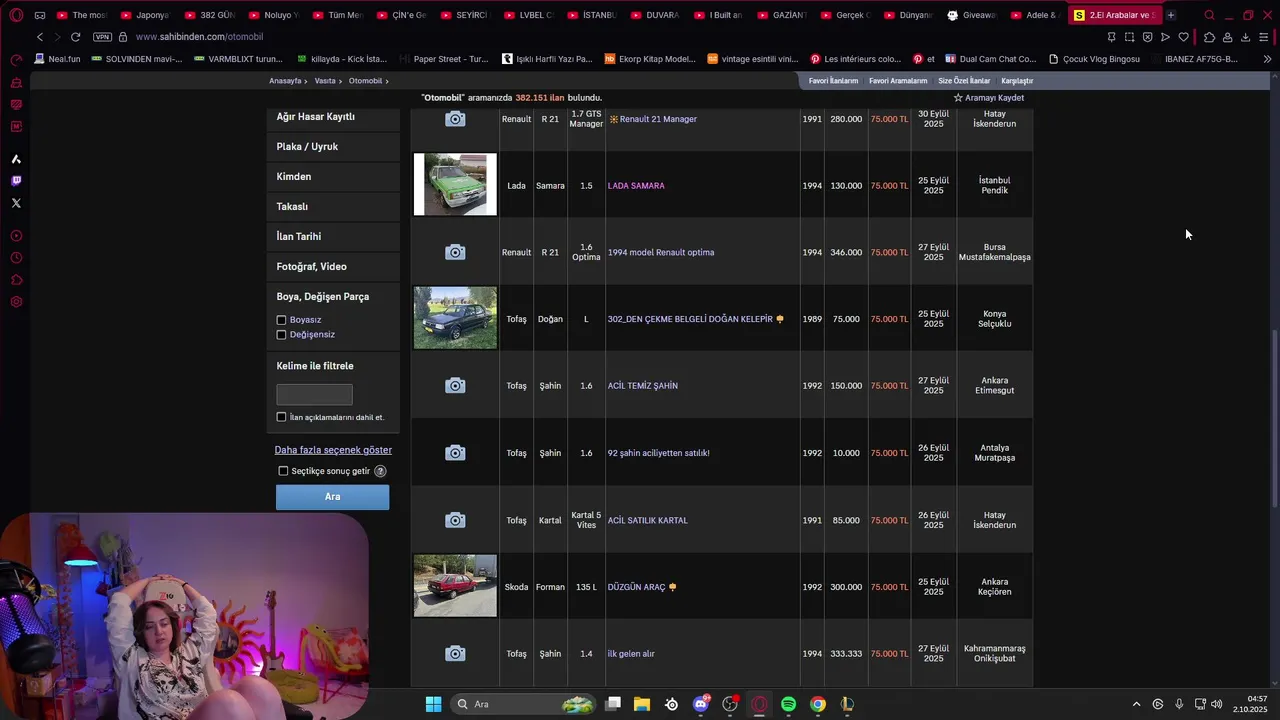Go to Vasıta in the breadcrumb
This screenshot has height=720, width=1280.
tap(325, 81)
